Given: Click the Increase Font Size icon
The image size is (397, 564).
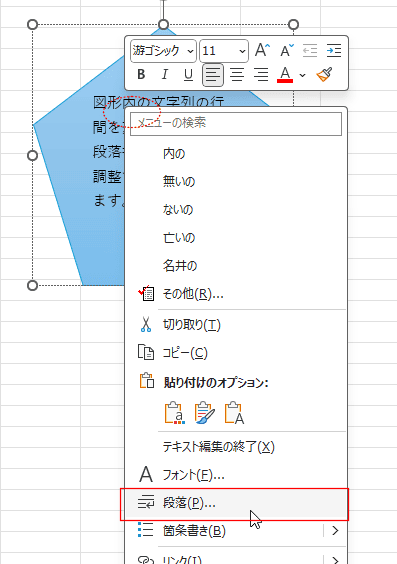Looking at the screenshot, I should (262, 50).
